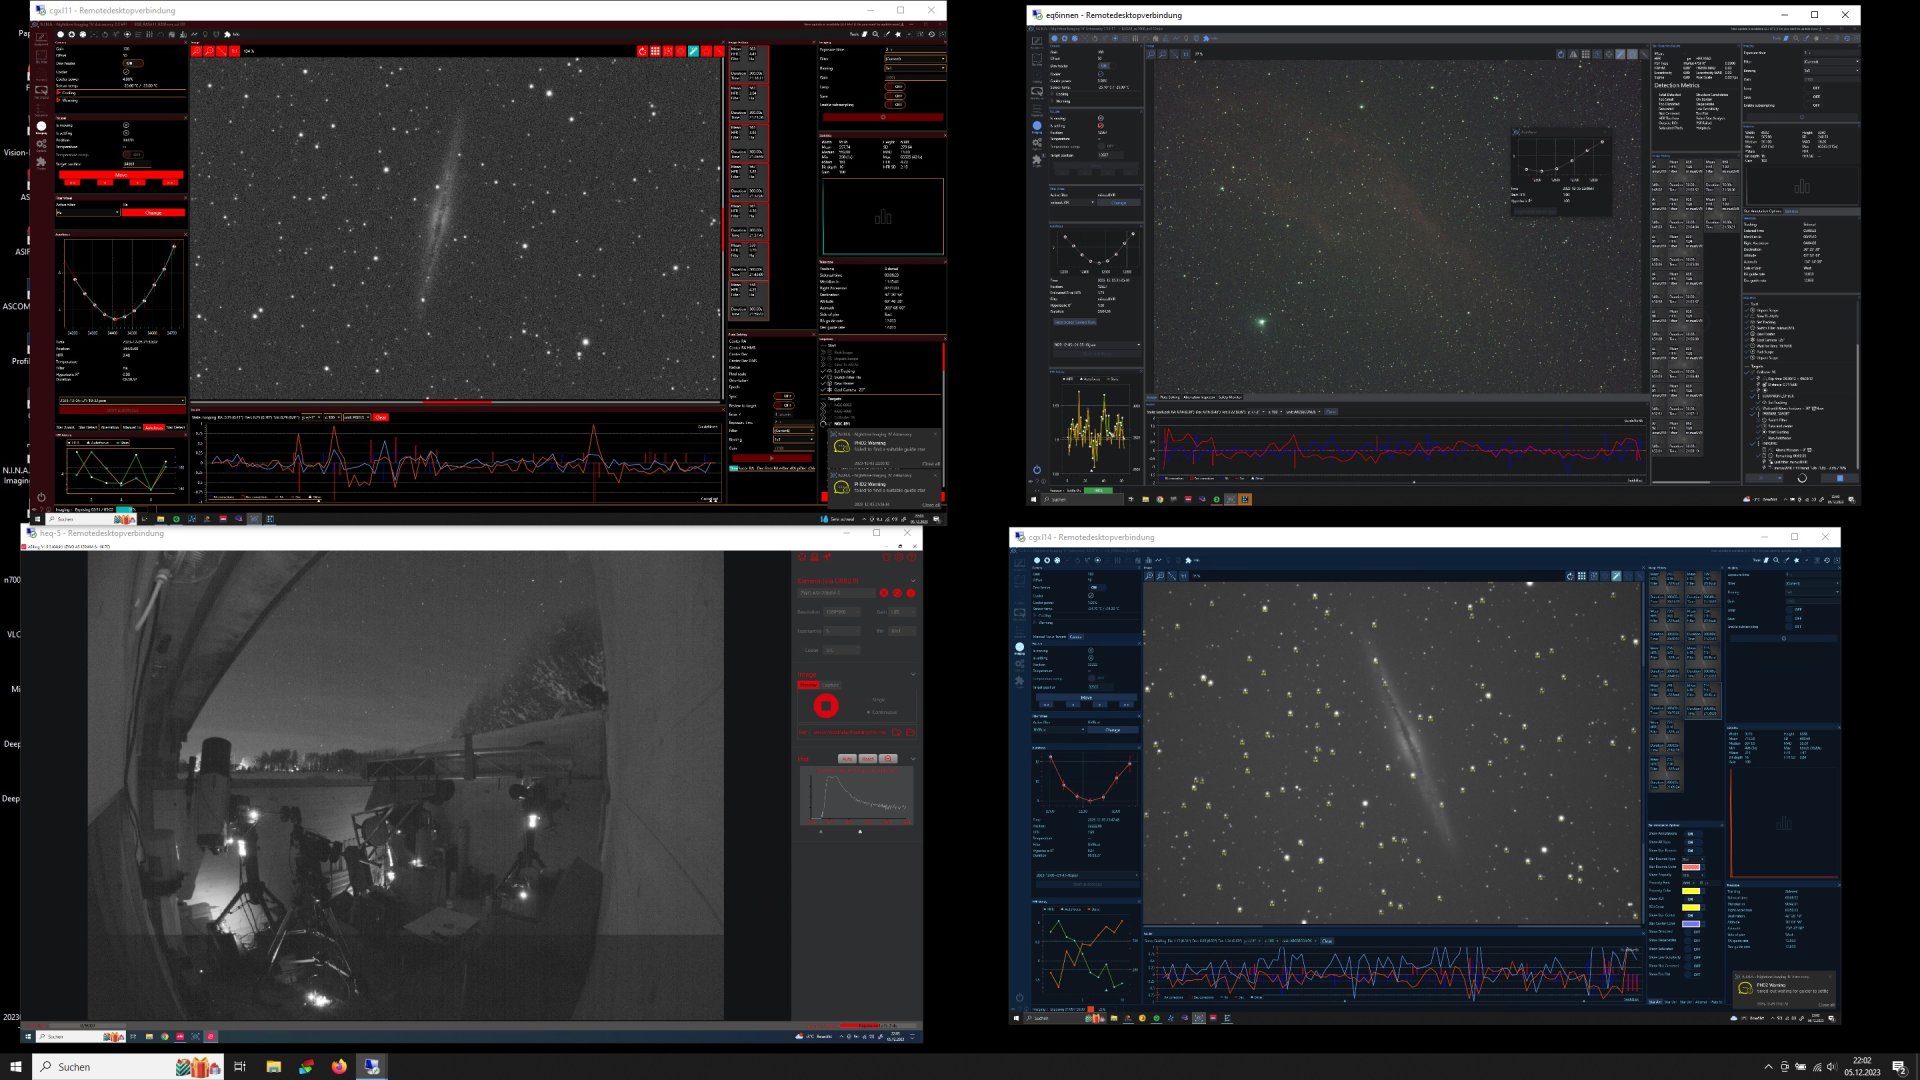Image resolution: width=1920 pixels, height=1080 pixels.
Task: Click first red camera icon beside camera name, heq-5
Action: pos(884,593)
